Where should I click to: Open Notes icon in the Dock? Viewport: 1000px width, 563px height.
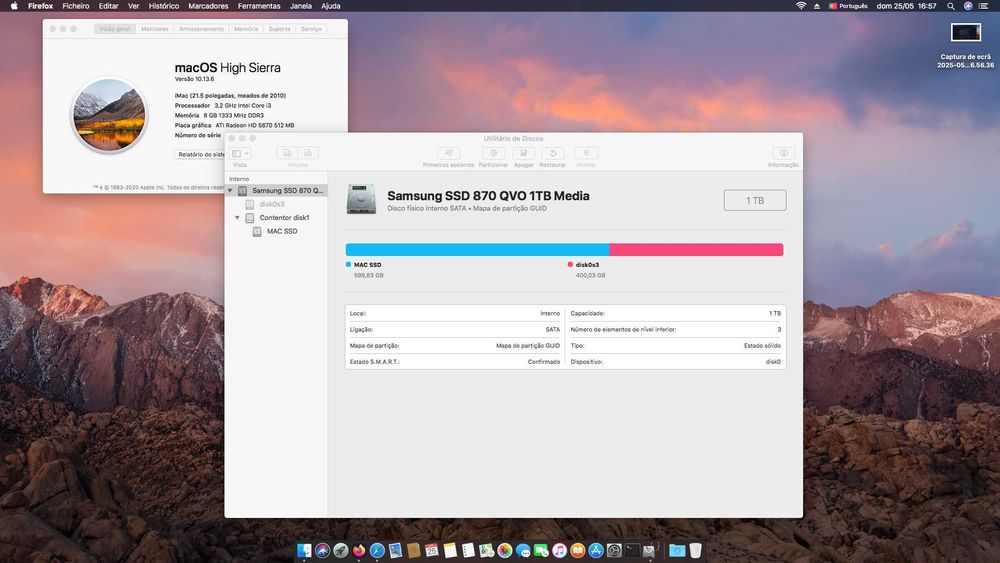pos(450,550)
